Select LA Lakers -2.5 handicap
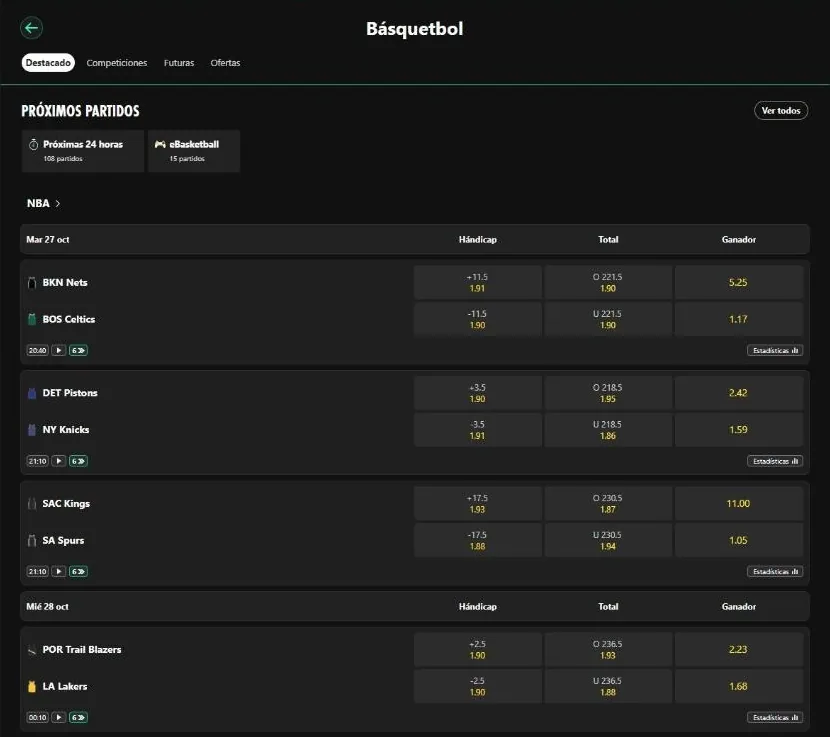The width and height of the screenshot is (830, 737). [x=477, y=686]
